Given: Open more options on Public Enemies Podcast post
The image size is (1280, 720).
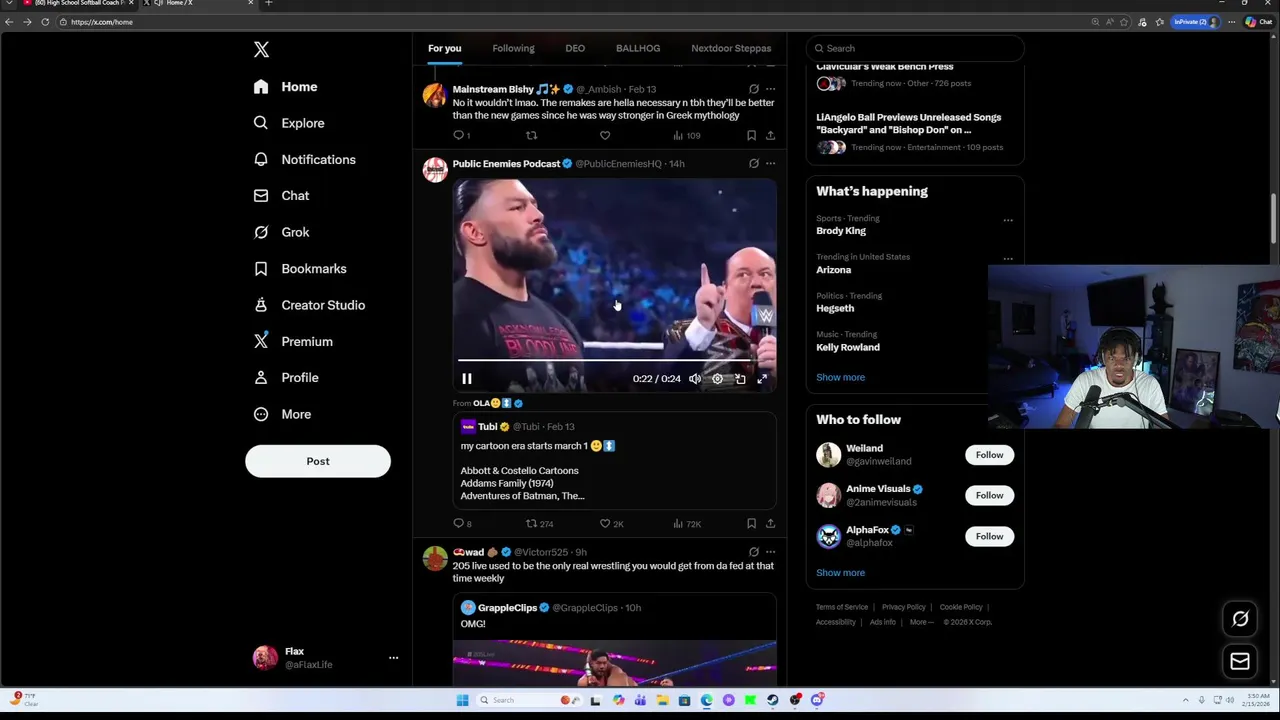Looking at the screenshot, I should pos(770,163).
